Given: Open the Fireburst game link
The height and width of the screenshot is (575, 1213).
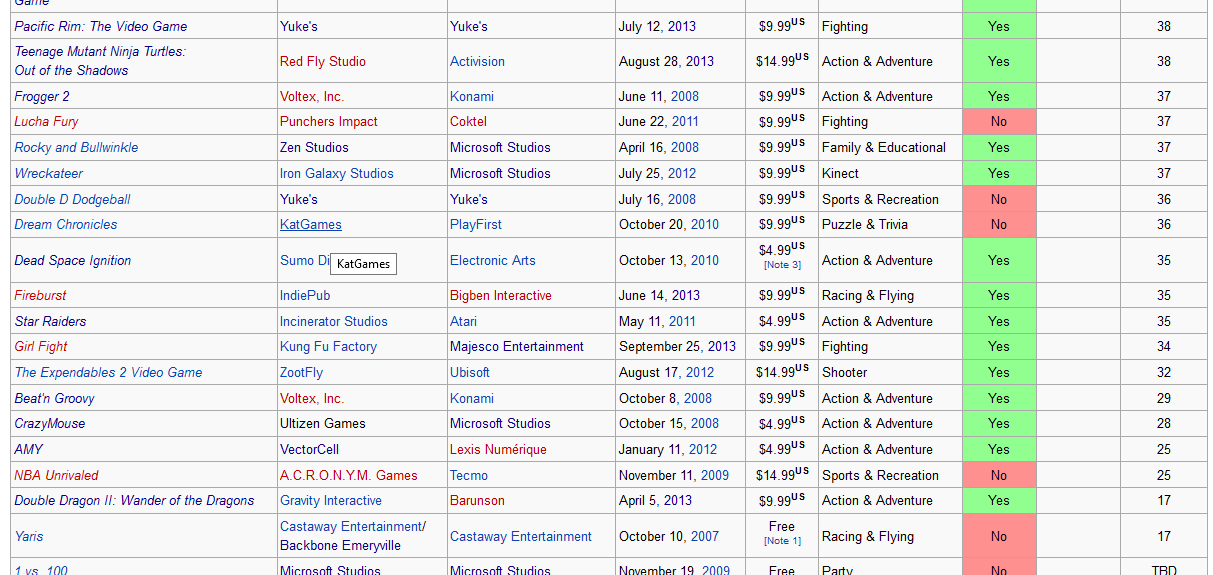Looking at the screenshot, I should pos(40,295).
